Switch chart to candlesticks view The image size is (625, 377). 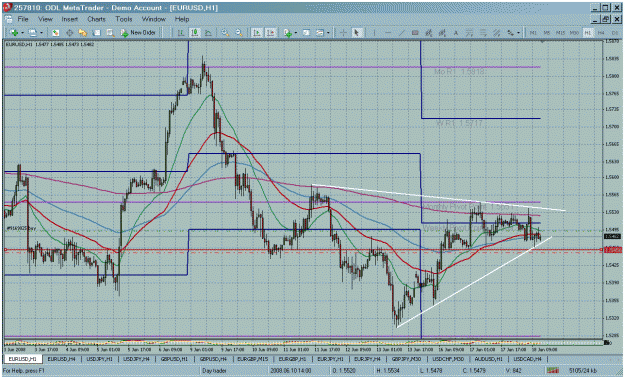[195, 33]
